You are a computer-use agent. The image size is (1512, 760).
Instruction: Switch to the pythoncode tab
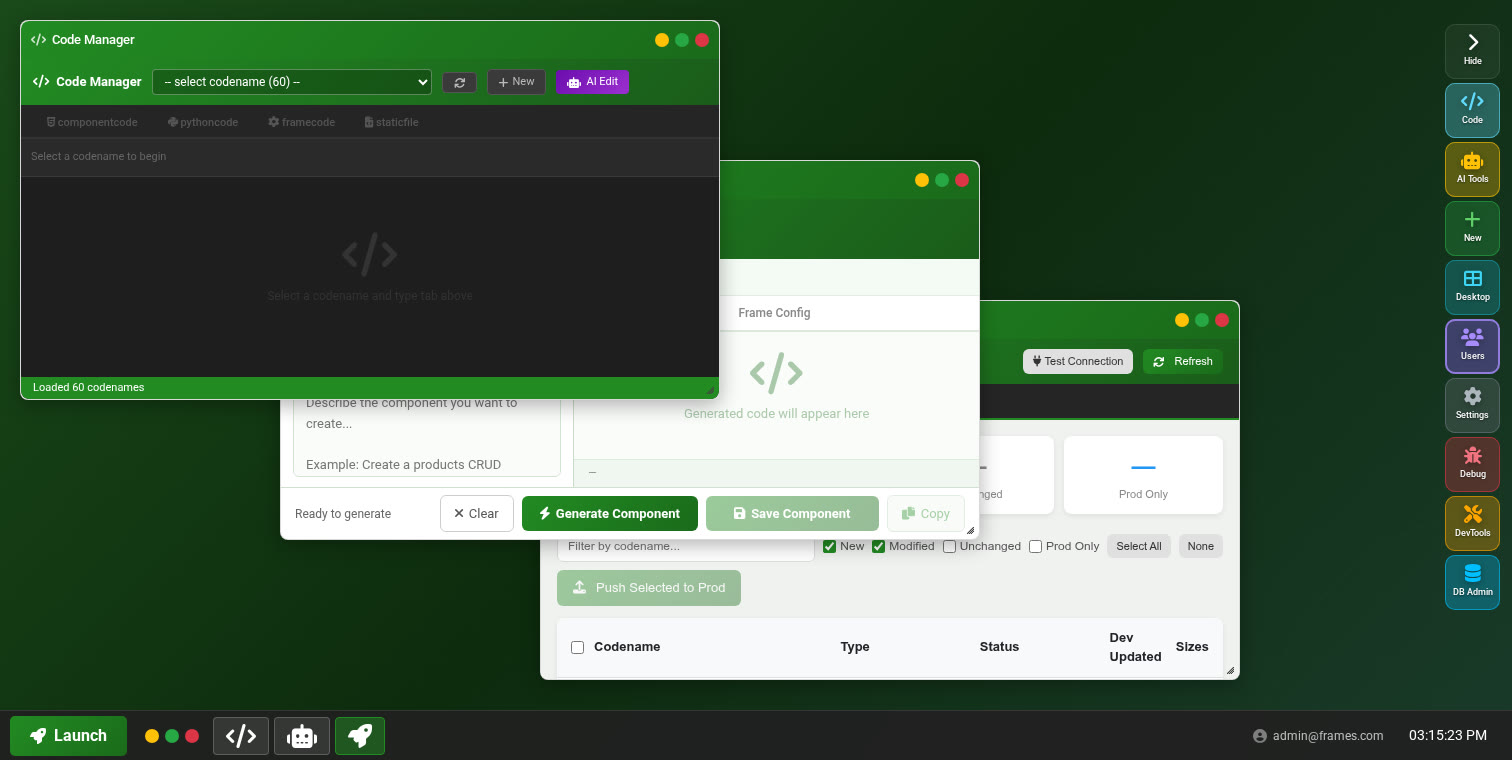click(x=202, y=121)
